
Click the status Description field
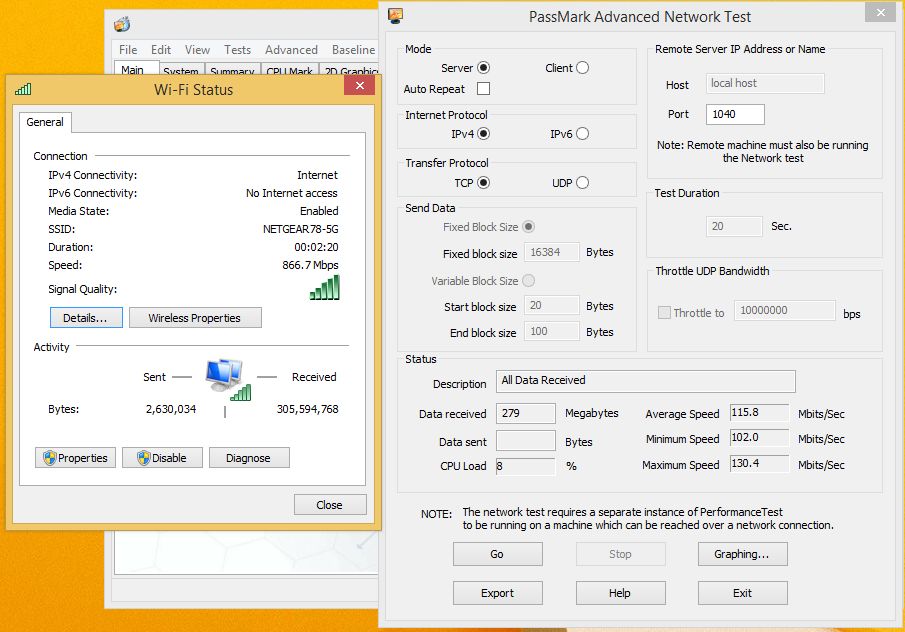(646, 381)
